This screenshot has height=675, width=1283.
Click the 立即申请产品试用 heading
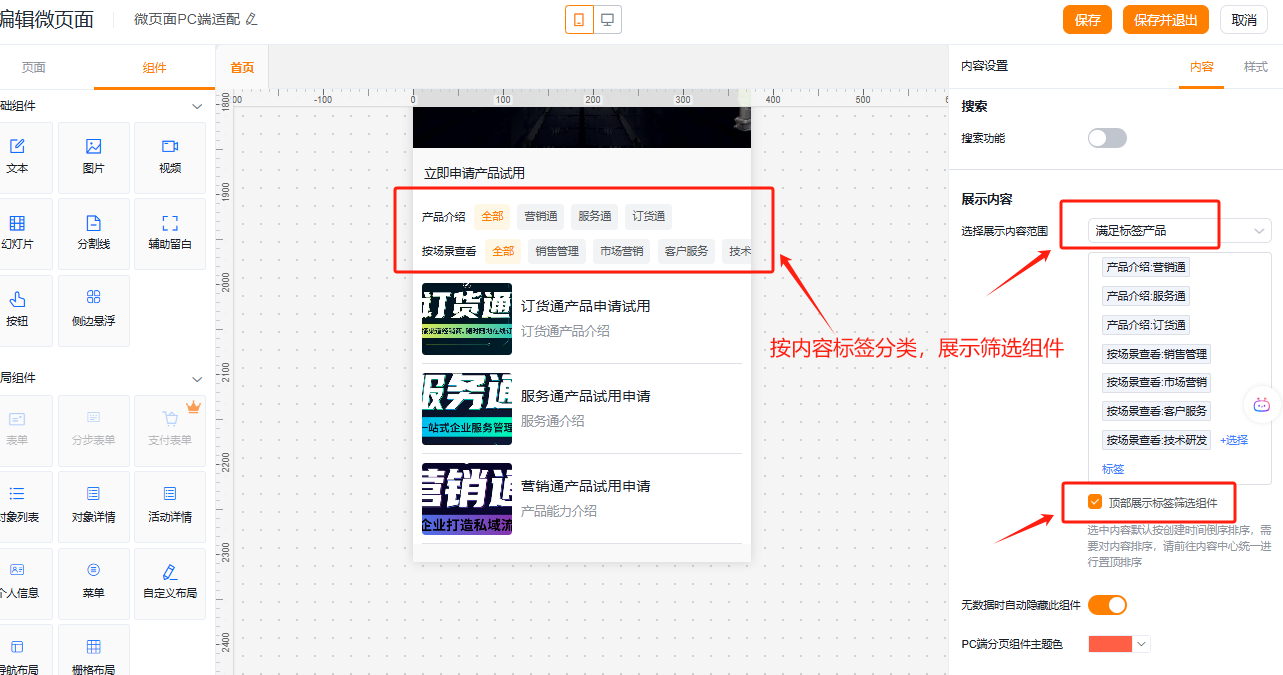point(474,174)
